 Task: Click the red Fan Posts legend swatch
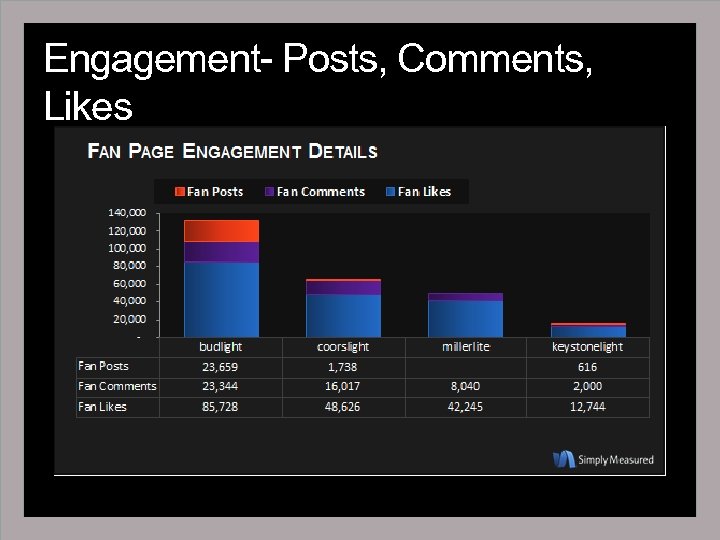click(180, 191)
